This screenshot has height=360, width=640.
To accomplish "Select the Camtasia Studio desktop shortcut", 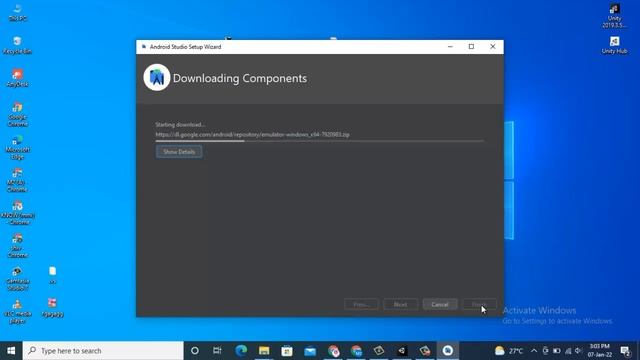I will [x=17, y=279].
